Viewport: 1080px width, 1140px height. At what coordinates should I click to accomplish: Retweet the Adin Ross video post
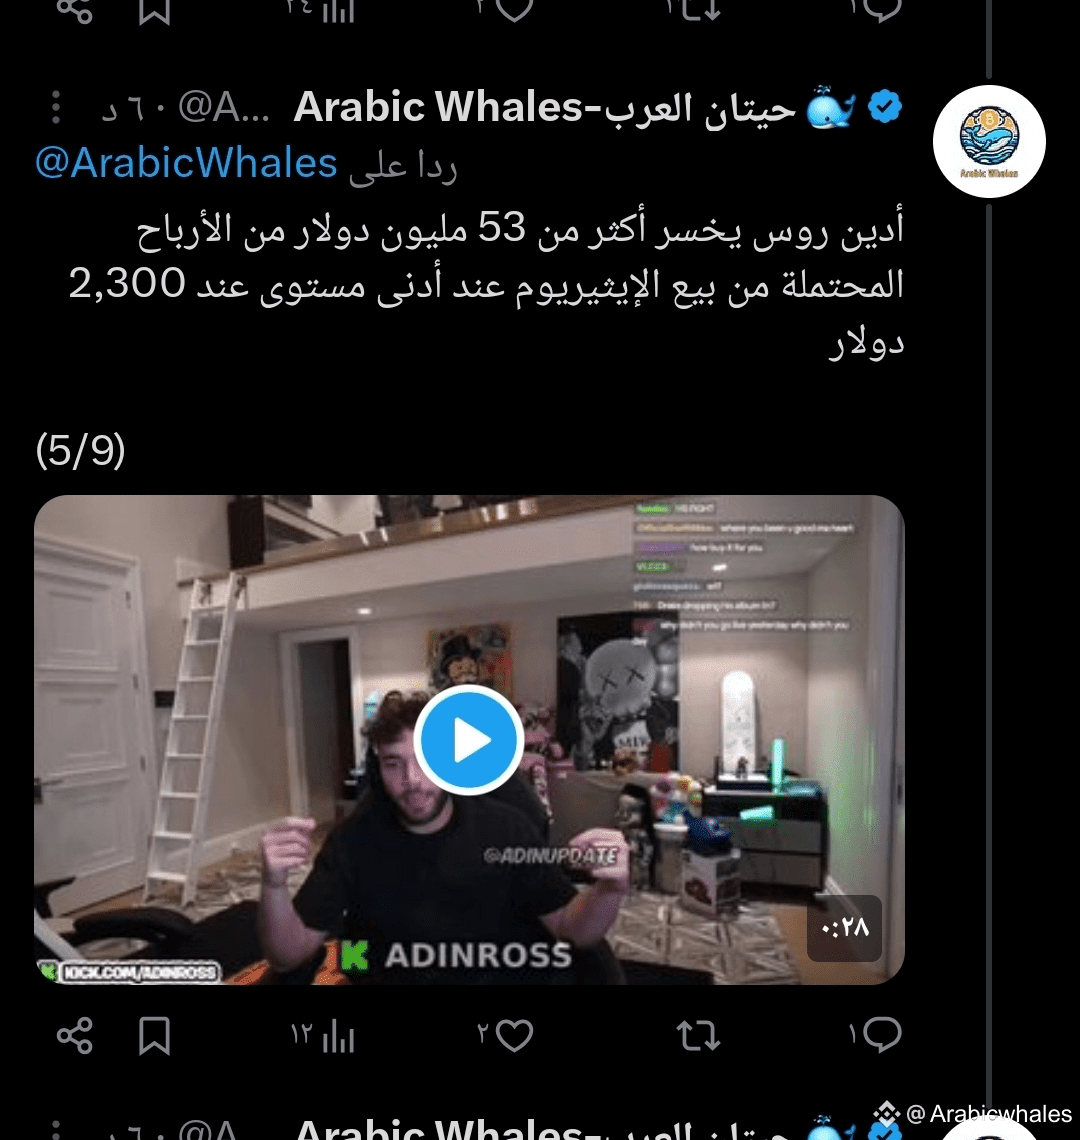pyautogui.click(x=698, y=1036)
